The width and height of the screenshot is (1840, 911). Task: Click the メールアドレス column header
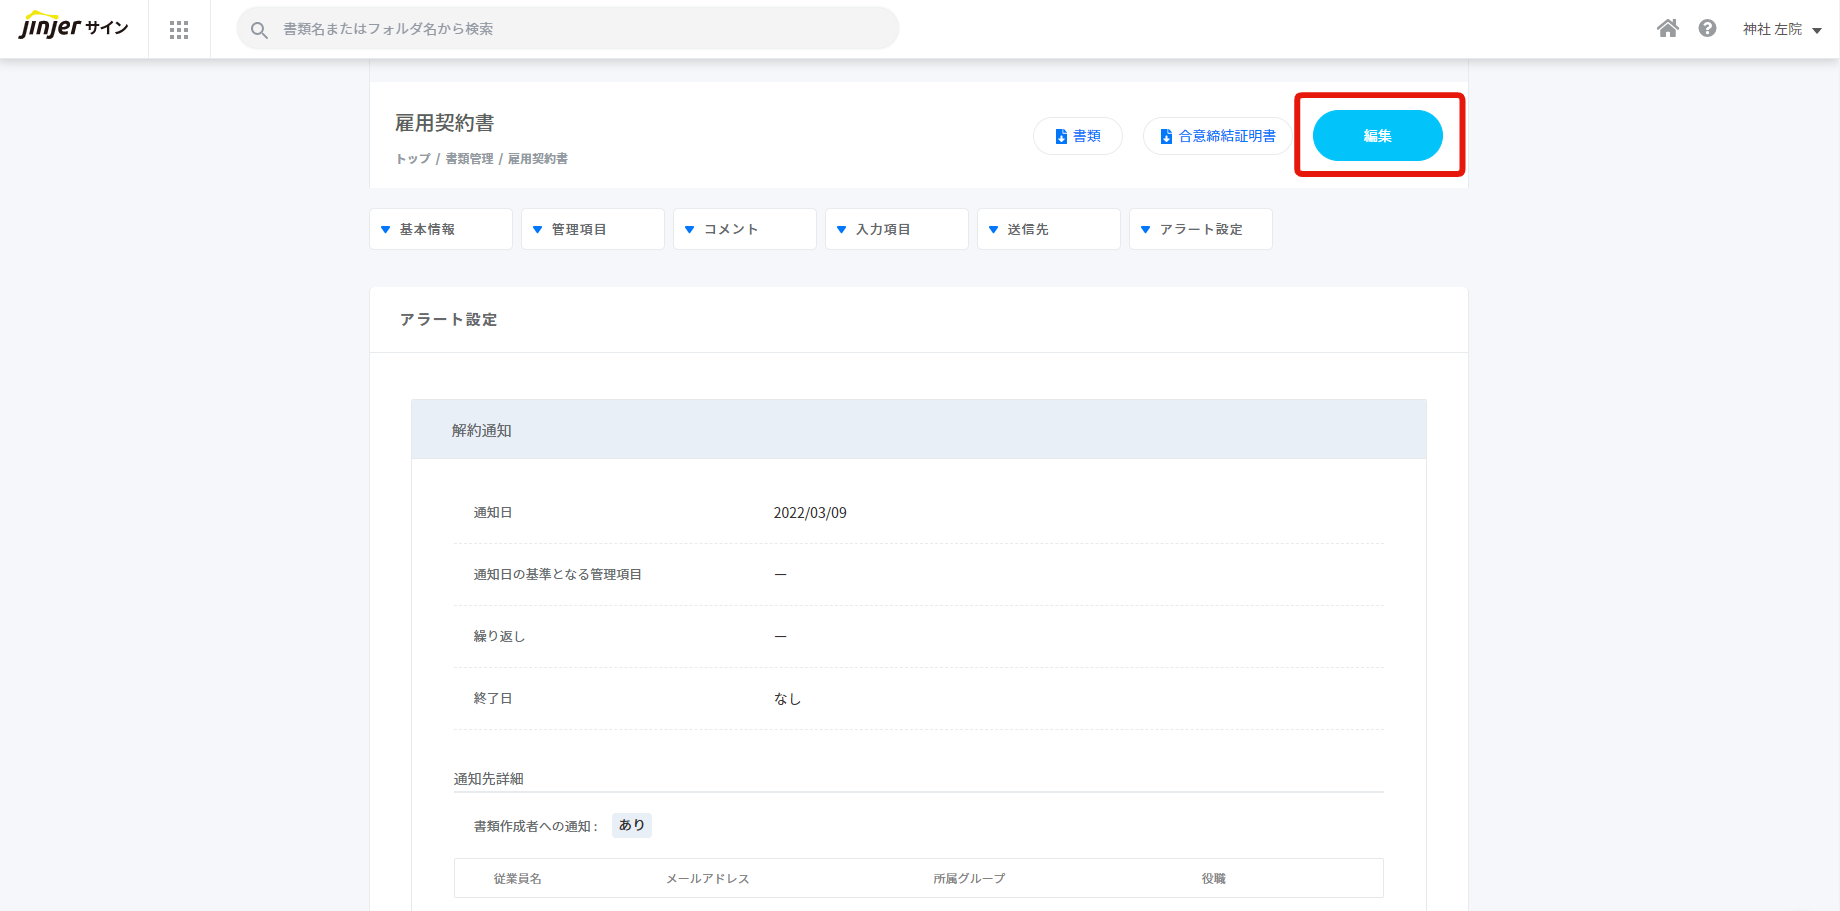pos(707,879)
